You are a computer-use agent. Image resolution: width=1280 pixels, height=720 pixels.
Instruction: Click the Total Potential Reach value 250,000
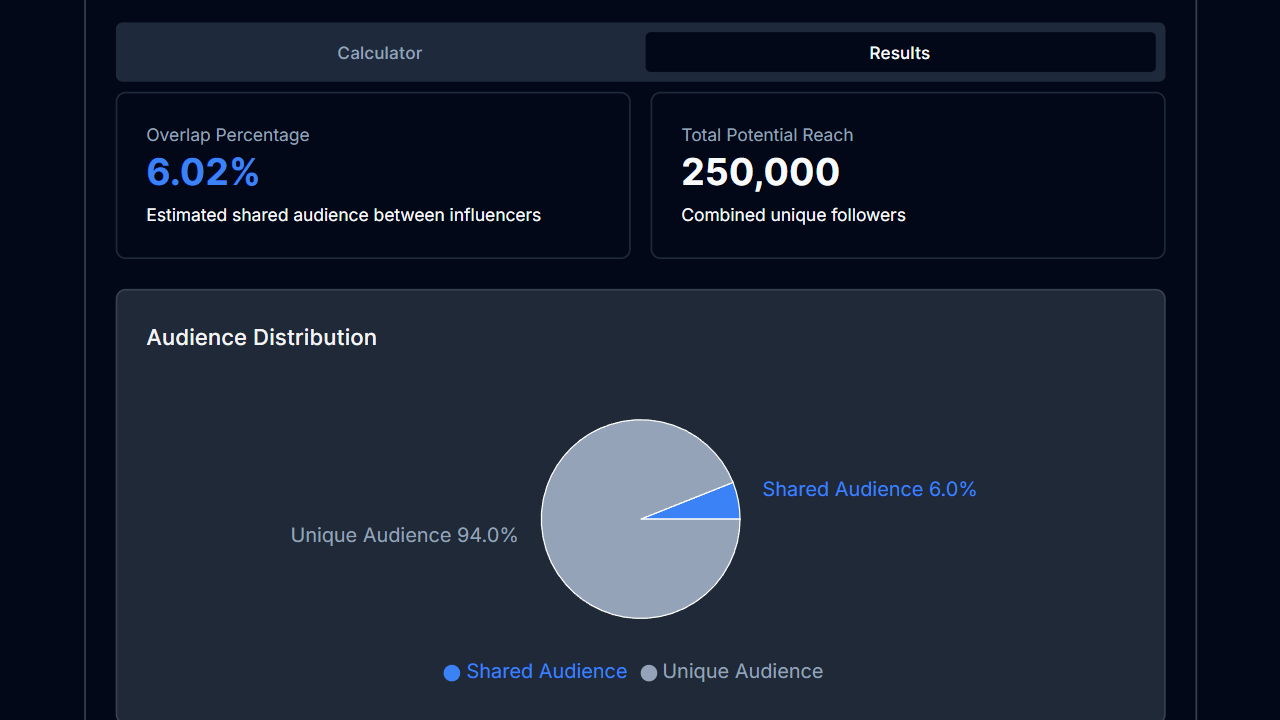pyautogui.click(x=760, y=172)
